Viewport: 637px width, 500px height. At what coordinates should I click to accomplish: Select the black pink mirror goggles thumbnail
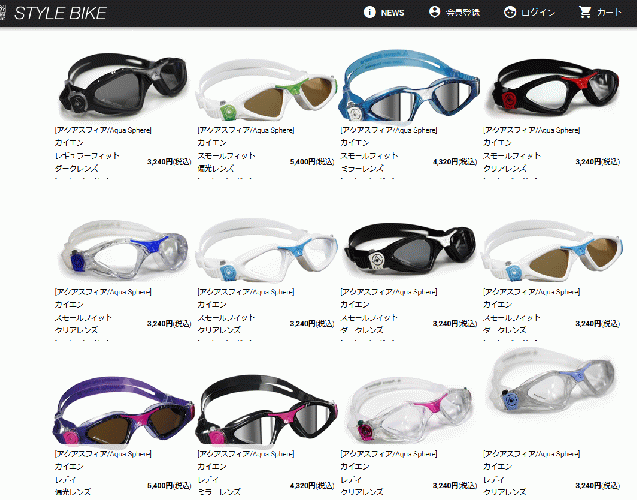pos(266,410)
